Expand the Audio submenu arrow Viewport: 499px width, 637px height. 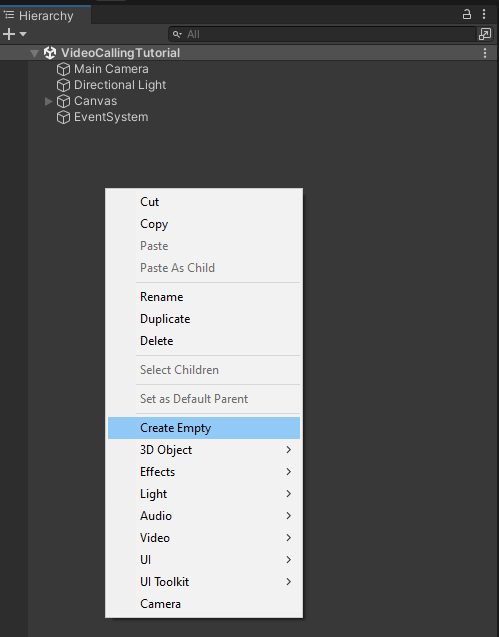(289, 516)
